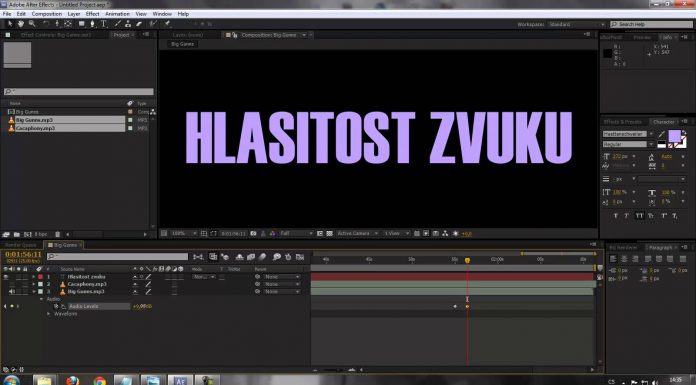696x385 pixels.
Task: Select the Rotation tool
Action: pyautogui.click(x=46, y=24)
